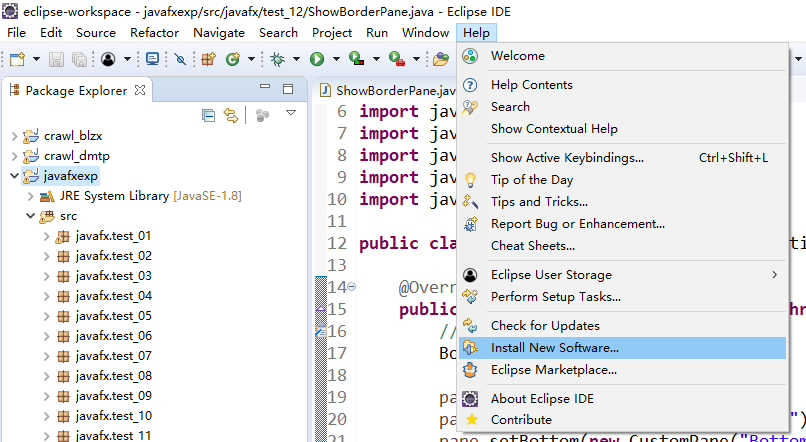806x442 pixels.
Task: Click the New Java Class icon
Action: [x=233, y=59]
